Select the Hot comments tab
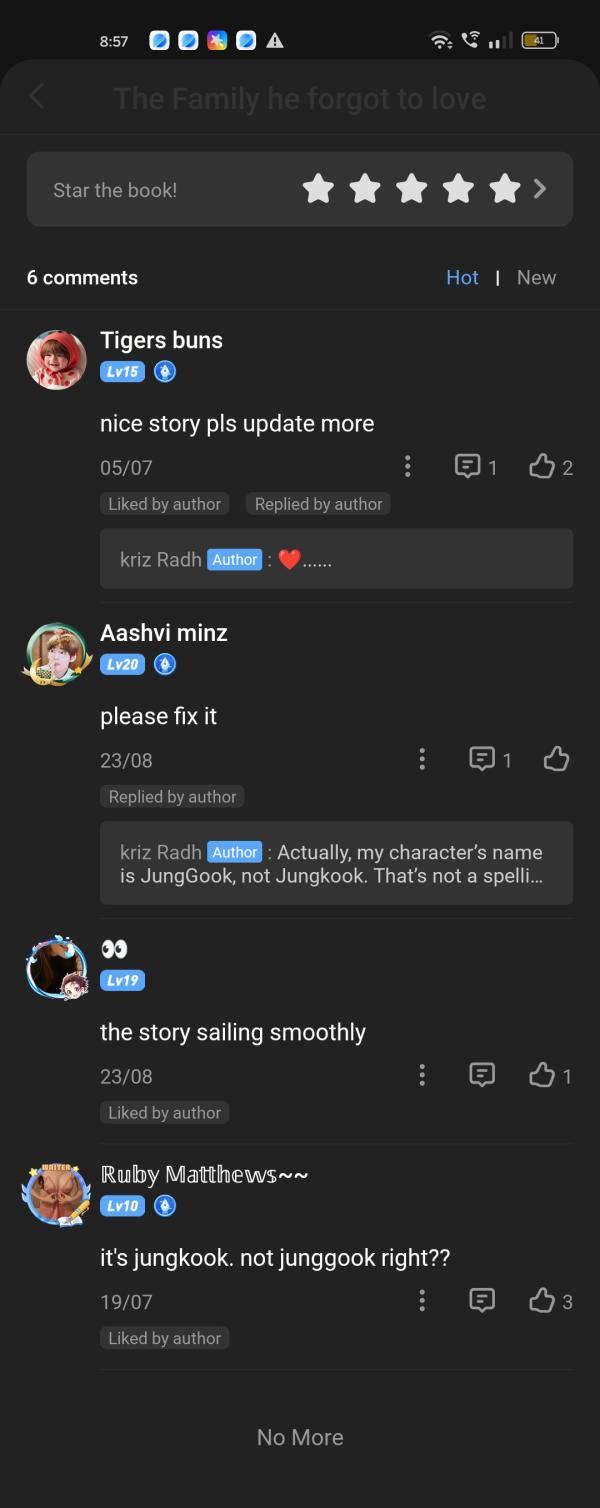This screenshot has height=1508, width=600. pyautogui.click(x=462, y=277)
